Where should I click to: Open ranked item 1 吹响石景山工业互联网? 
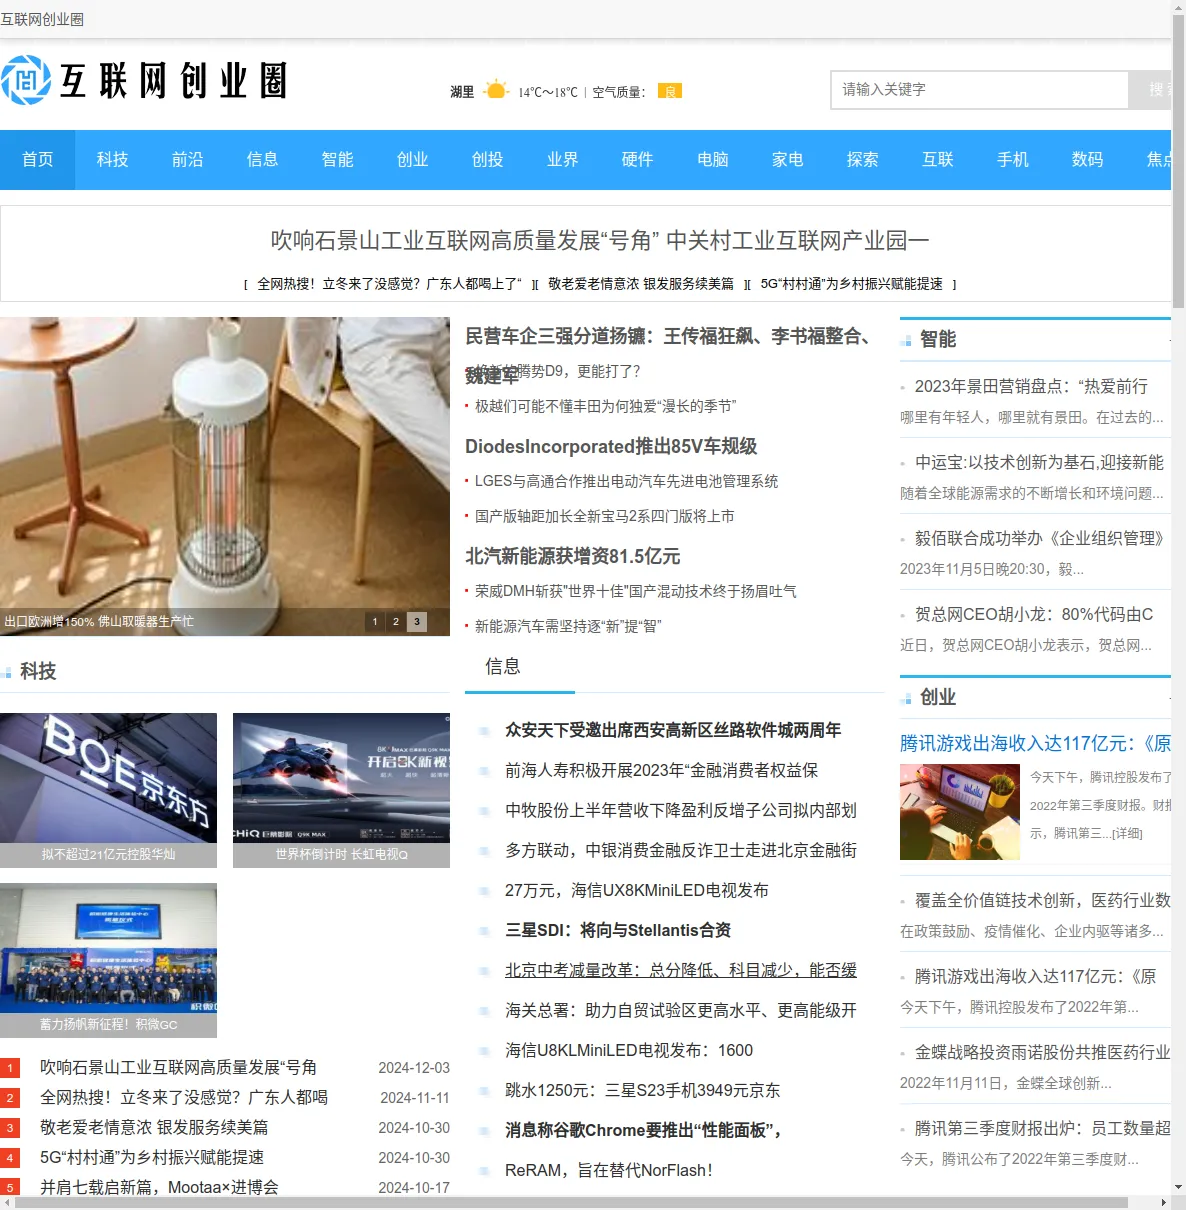pos(178,1067)
